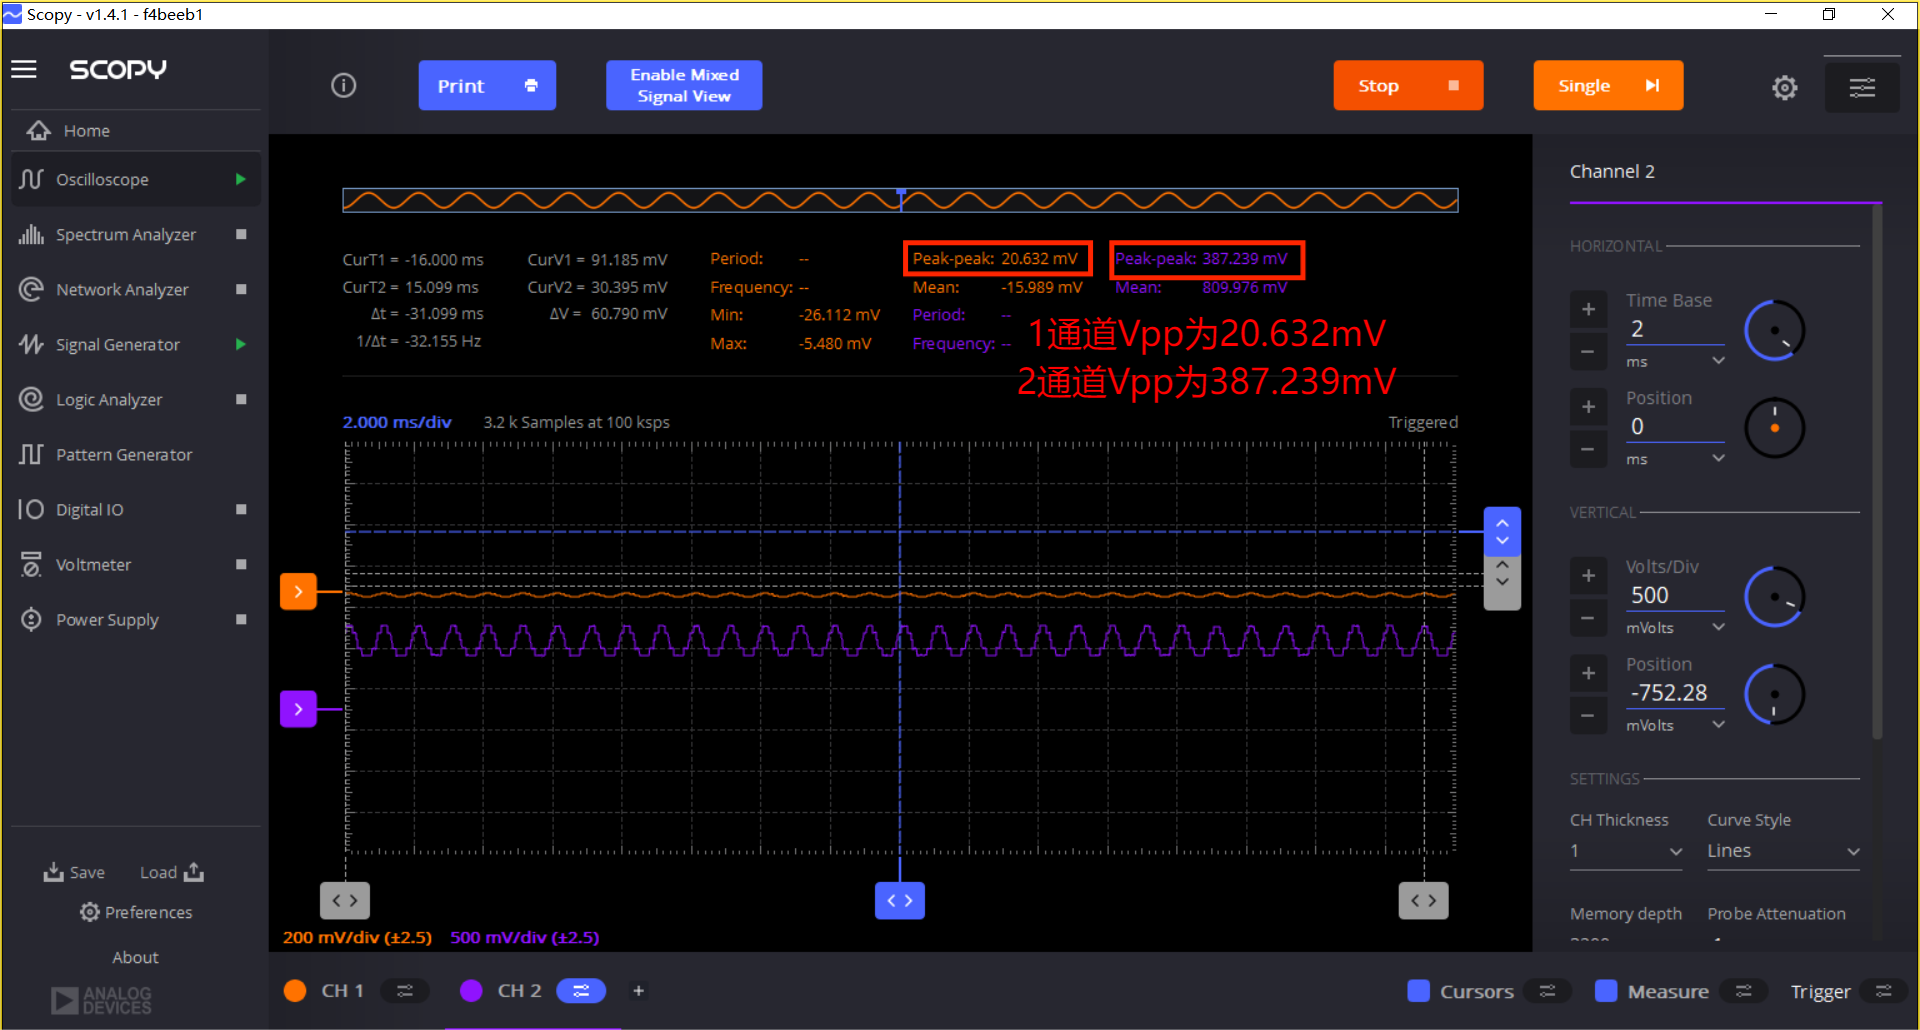Stop the running Signal Generator
The image size is (1920, 1030).
pos(240,344)
